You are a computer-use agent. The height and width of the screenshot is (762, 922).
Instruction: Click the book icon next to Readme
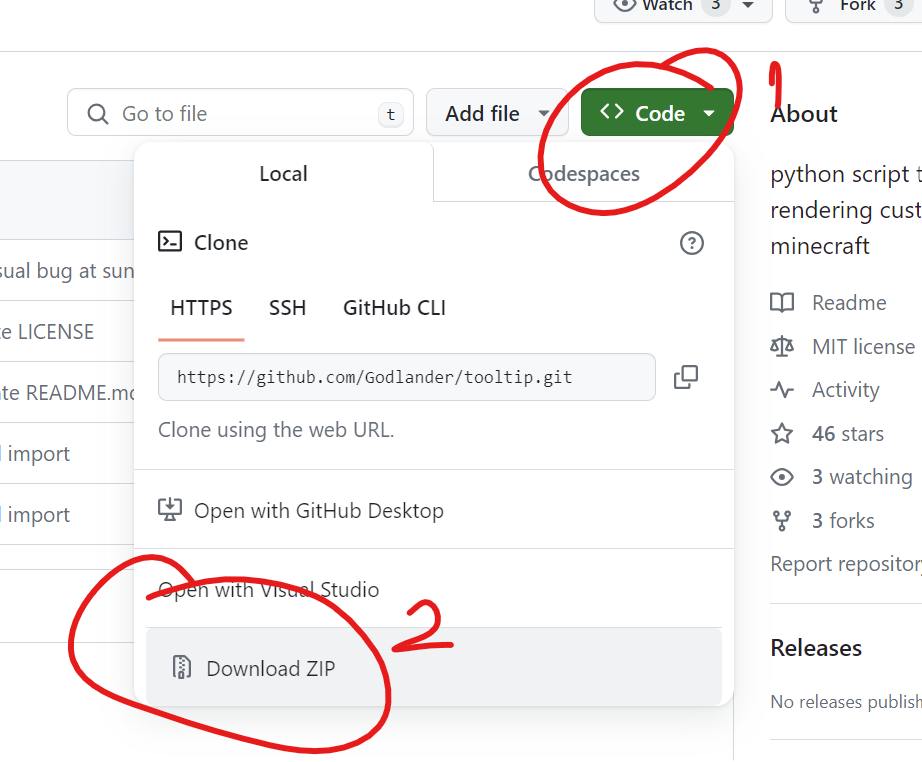782,303
